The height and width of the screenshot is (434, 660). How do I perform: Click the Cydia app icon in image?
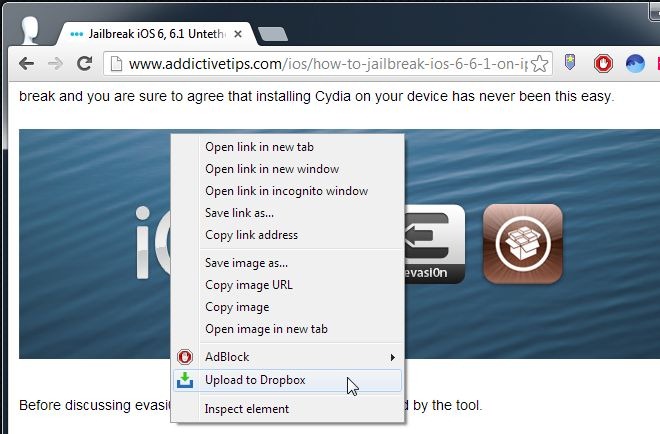coord(523,244)
